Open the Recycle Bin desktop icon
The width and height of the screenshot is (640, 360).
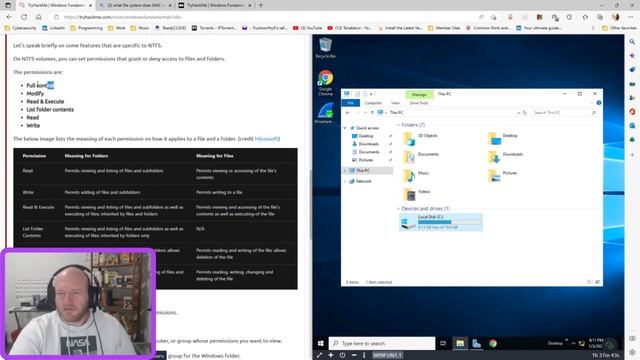[x=325, y=48]
